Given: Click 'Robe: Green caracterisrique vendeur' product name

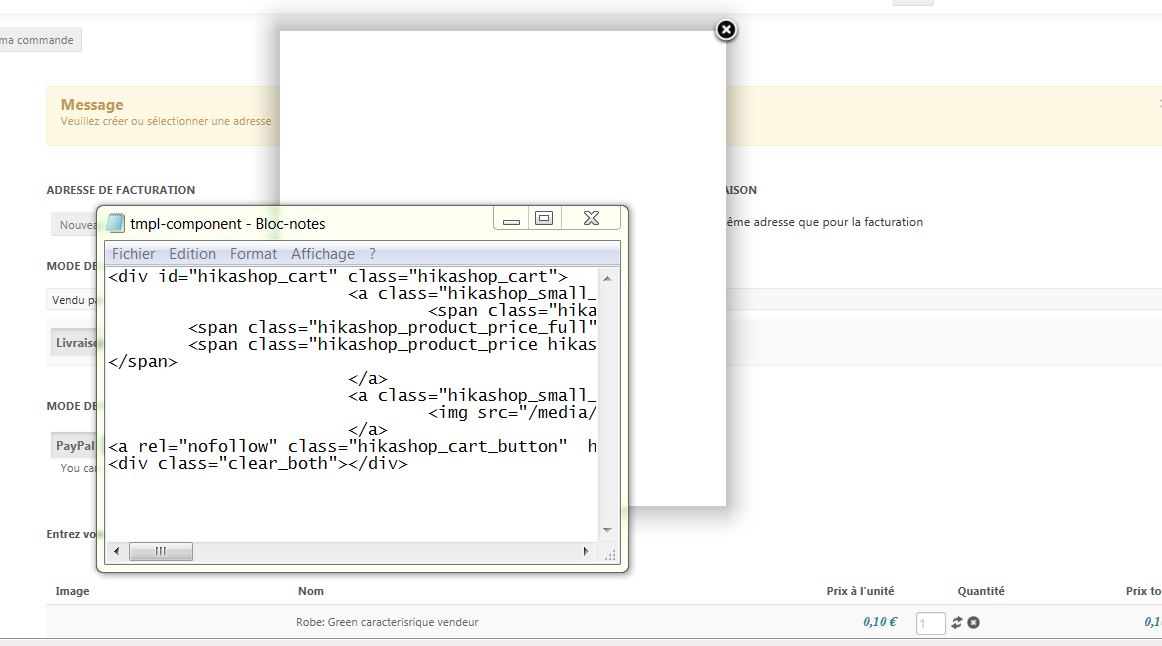Looking at the screenshot, I should pyautogui.click(x=387, y=622).
